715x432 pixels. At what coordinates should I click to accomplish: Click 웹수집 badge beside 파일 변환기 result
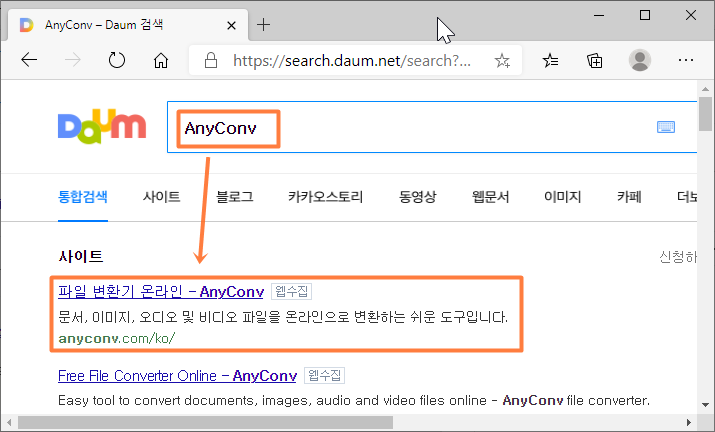click(291, 291)
